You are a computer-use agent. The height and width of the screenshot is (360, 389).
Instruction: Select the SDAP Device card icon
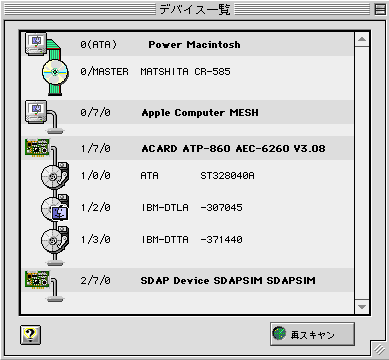(37, 279)
